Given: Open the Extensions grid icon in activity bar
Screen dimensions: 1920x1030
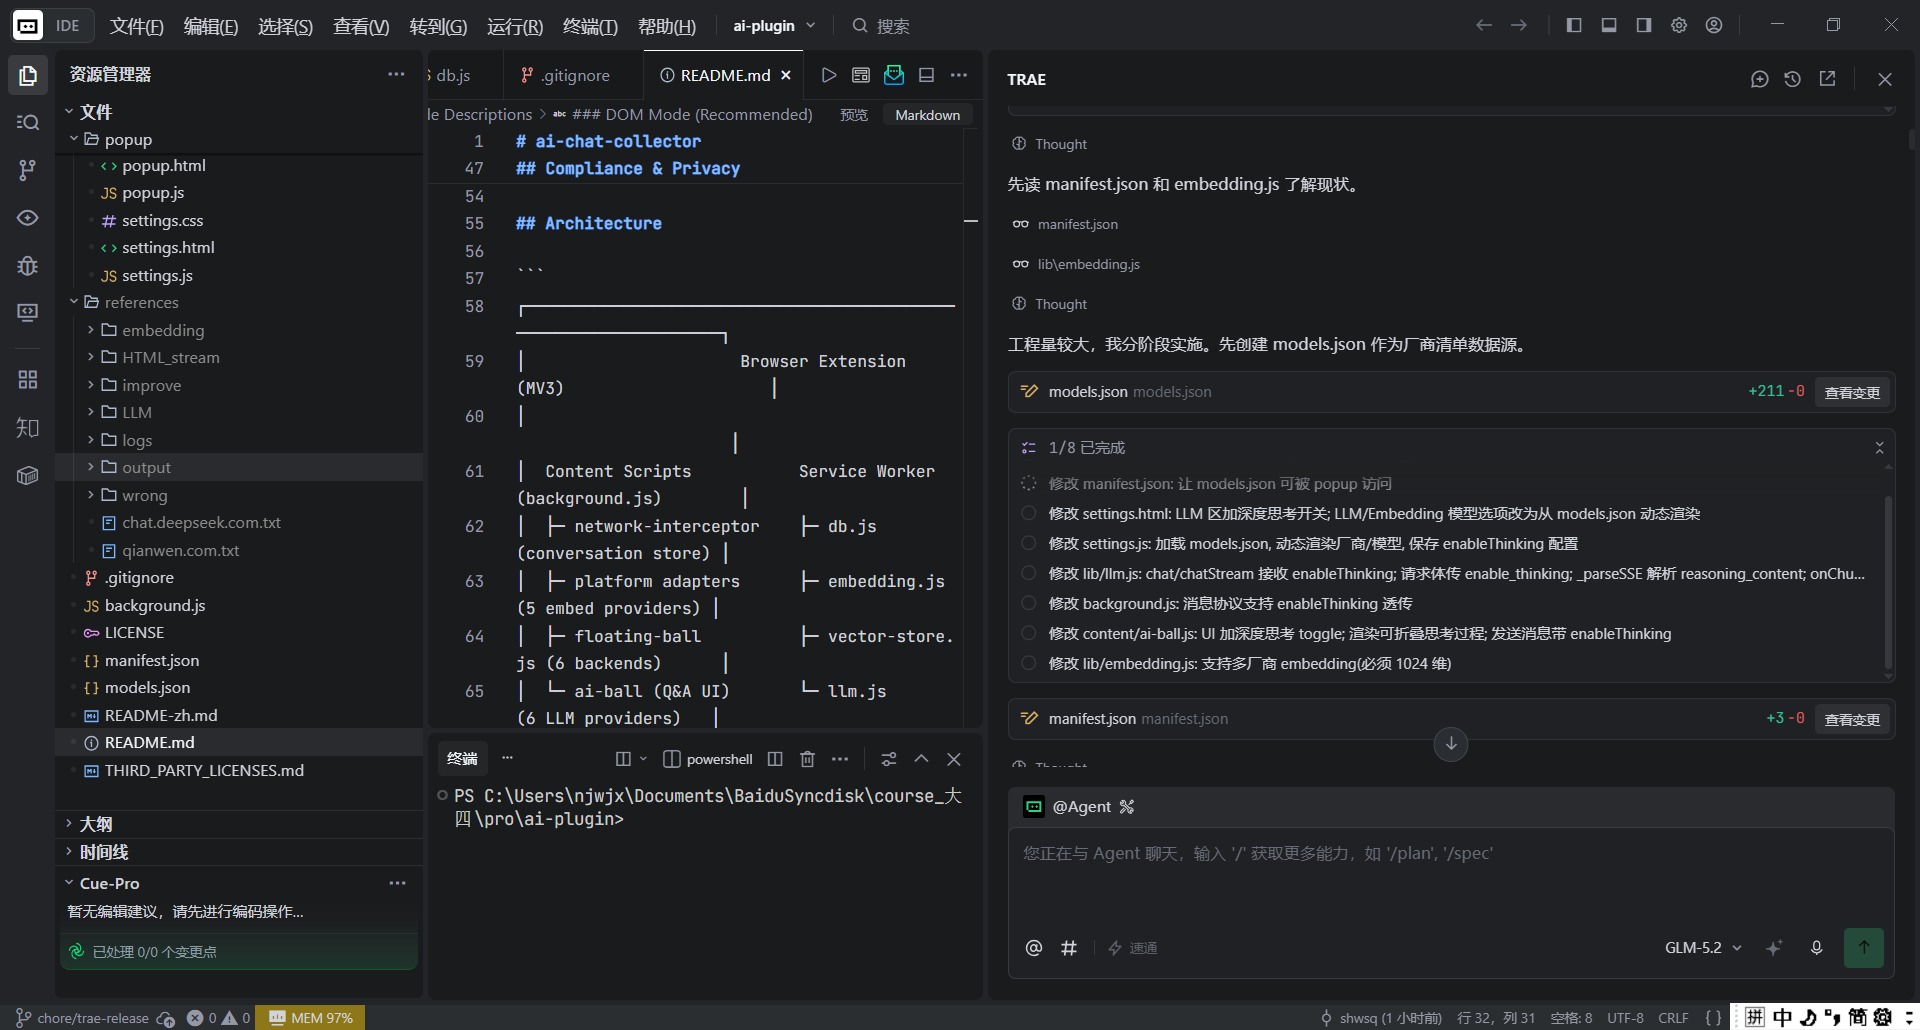Looking at the screenshot, I should pyautogui.click(x=28, y=379).
